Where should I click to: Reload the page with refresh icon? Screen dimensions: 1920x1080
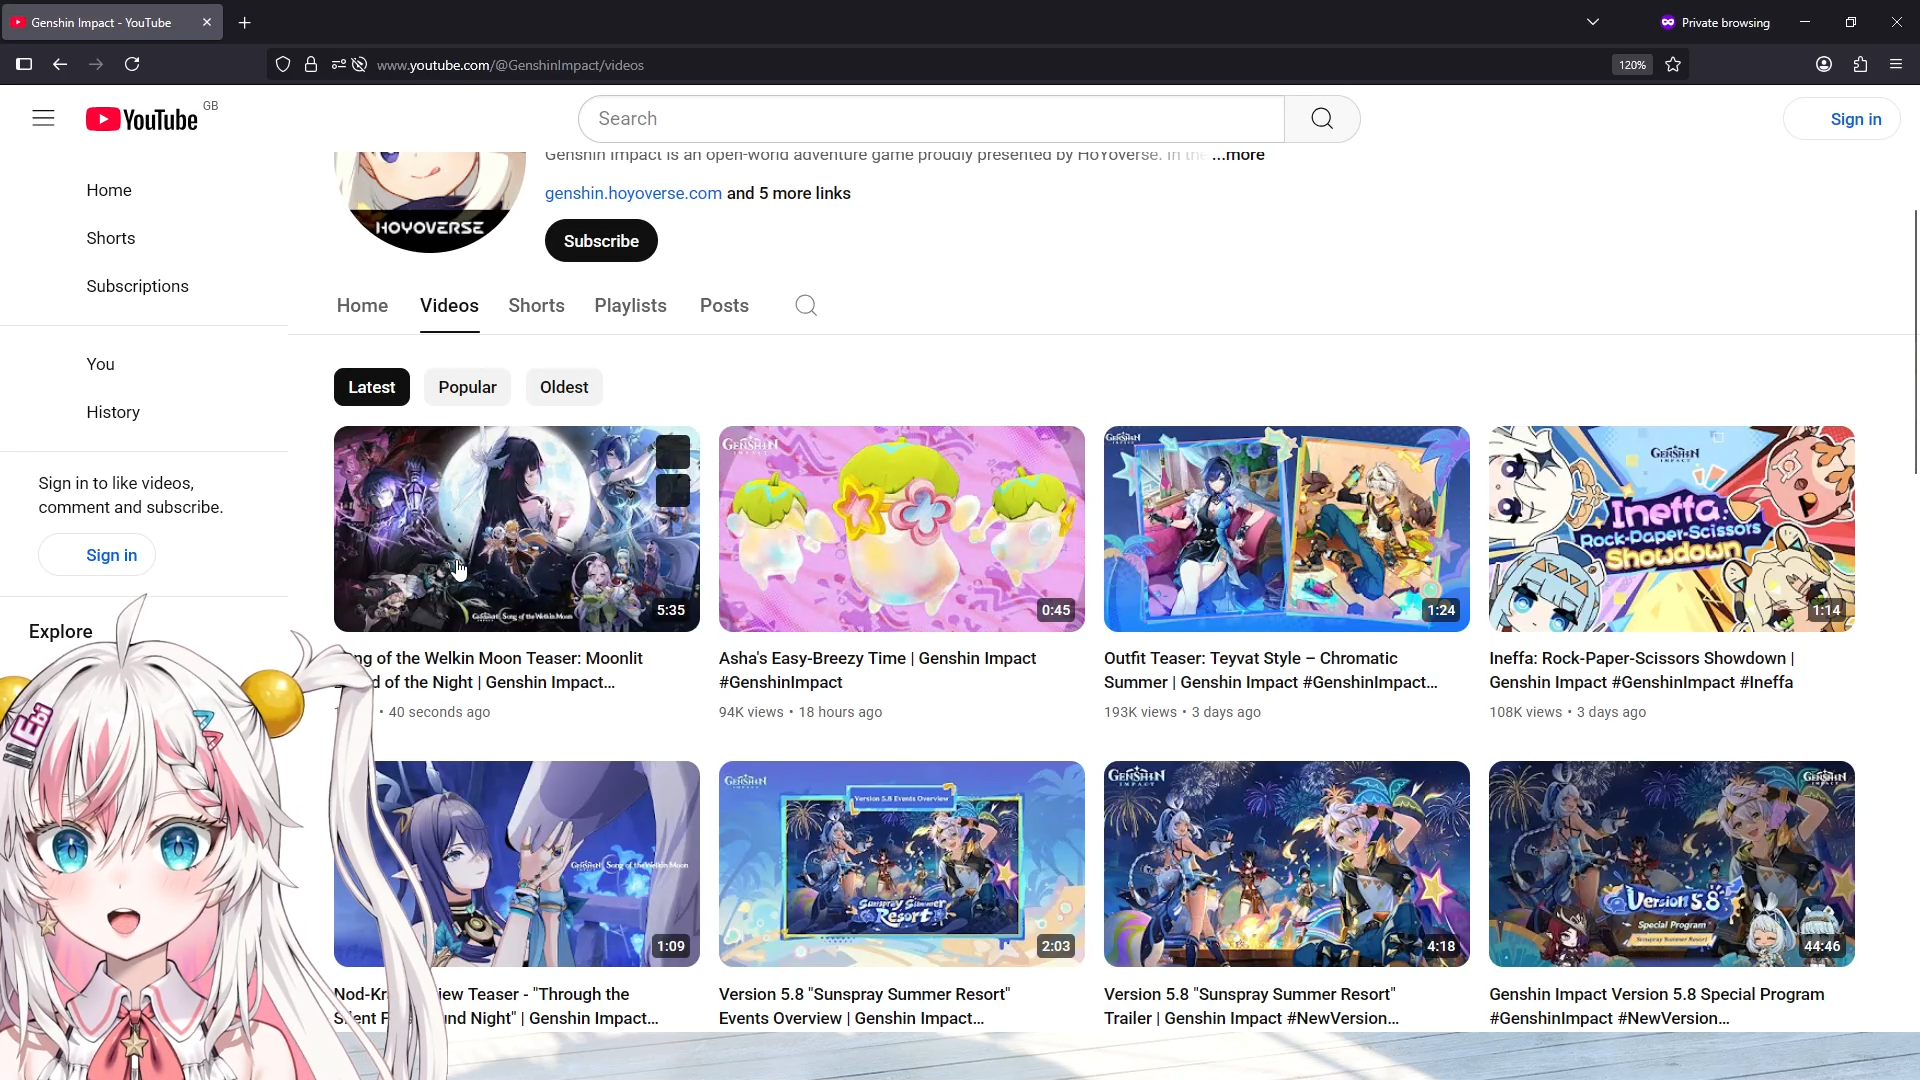point(132,65)
